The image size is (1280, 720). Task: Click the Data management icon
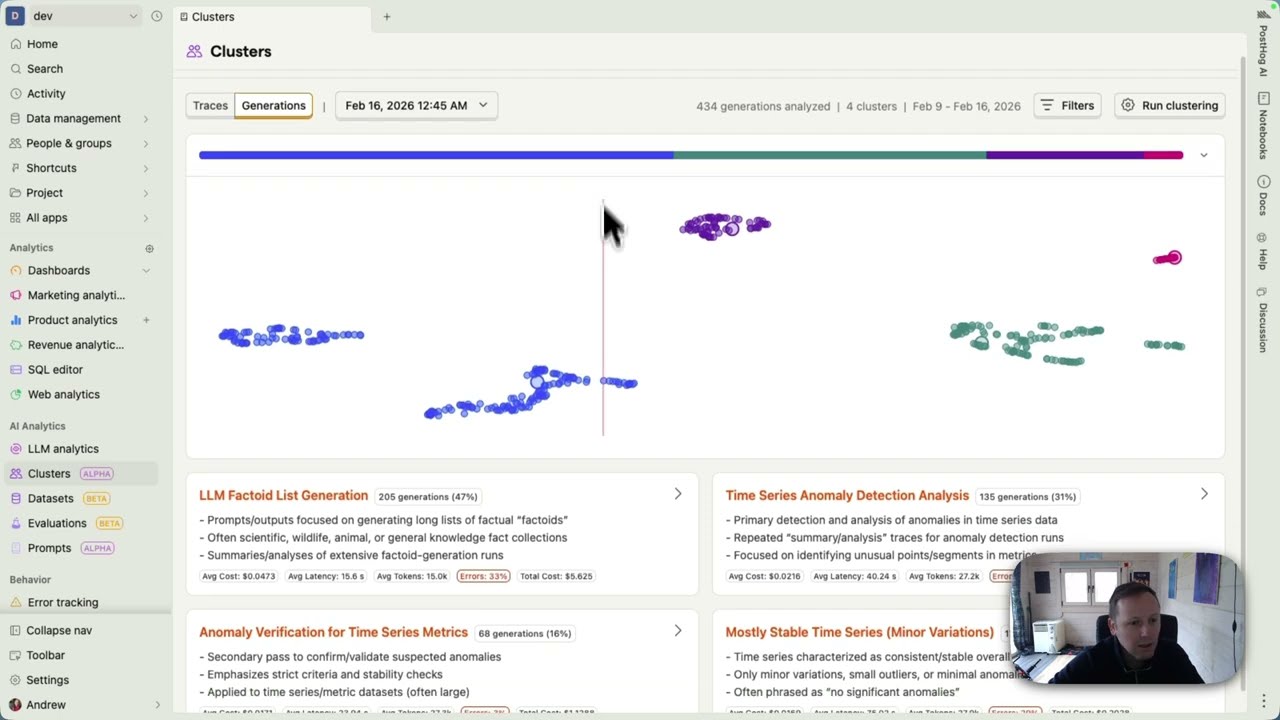[16, 118]
